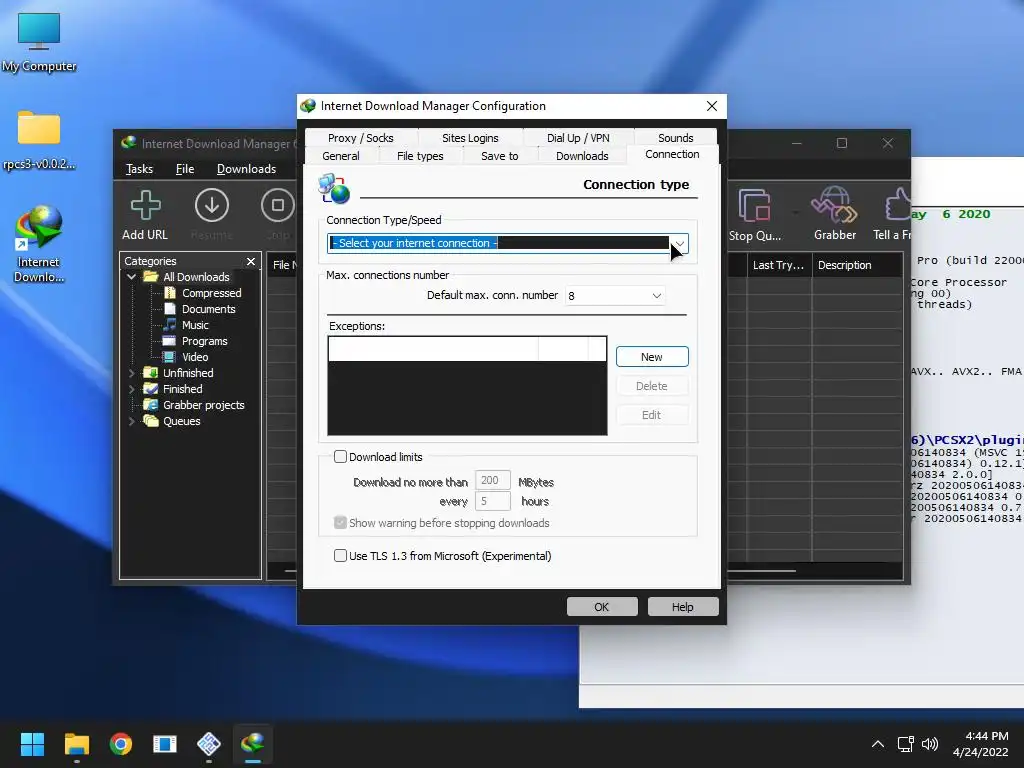
Task: Open the File menu in IDM
Action: [x=185, y=169]
